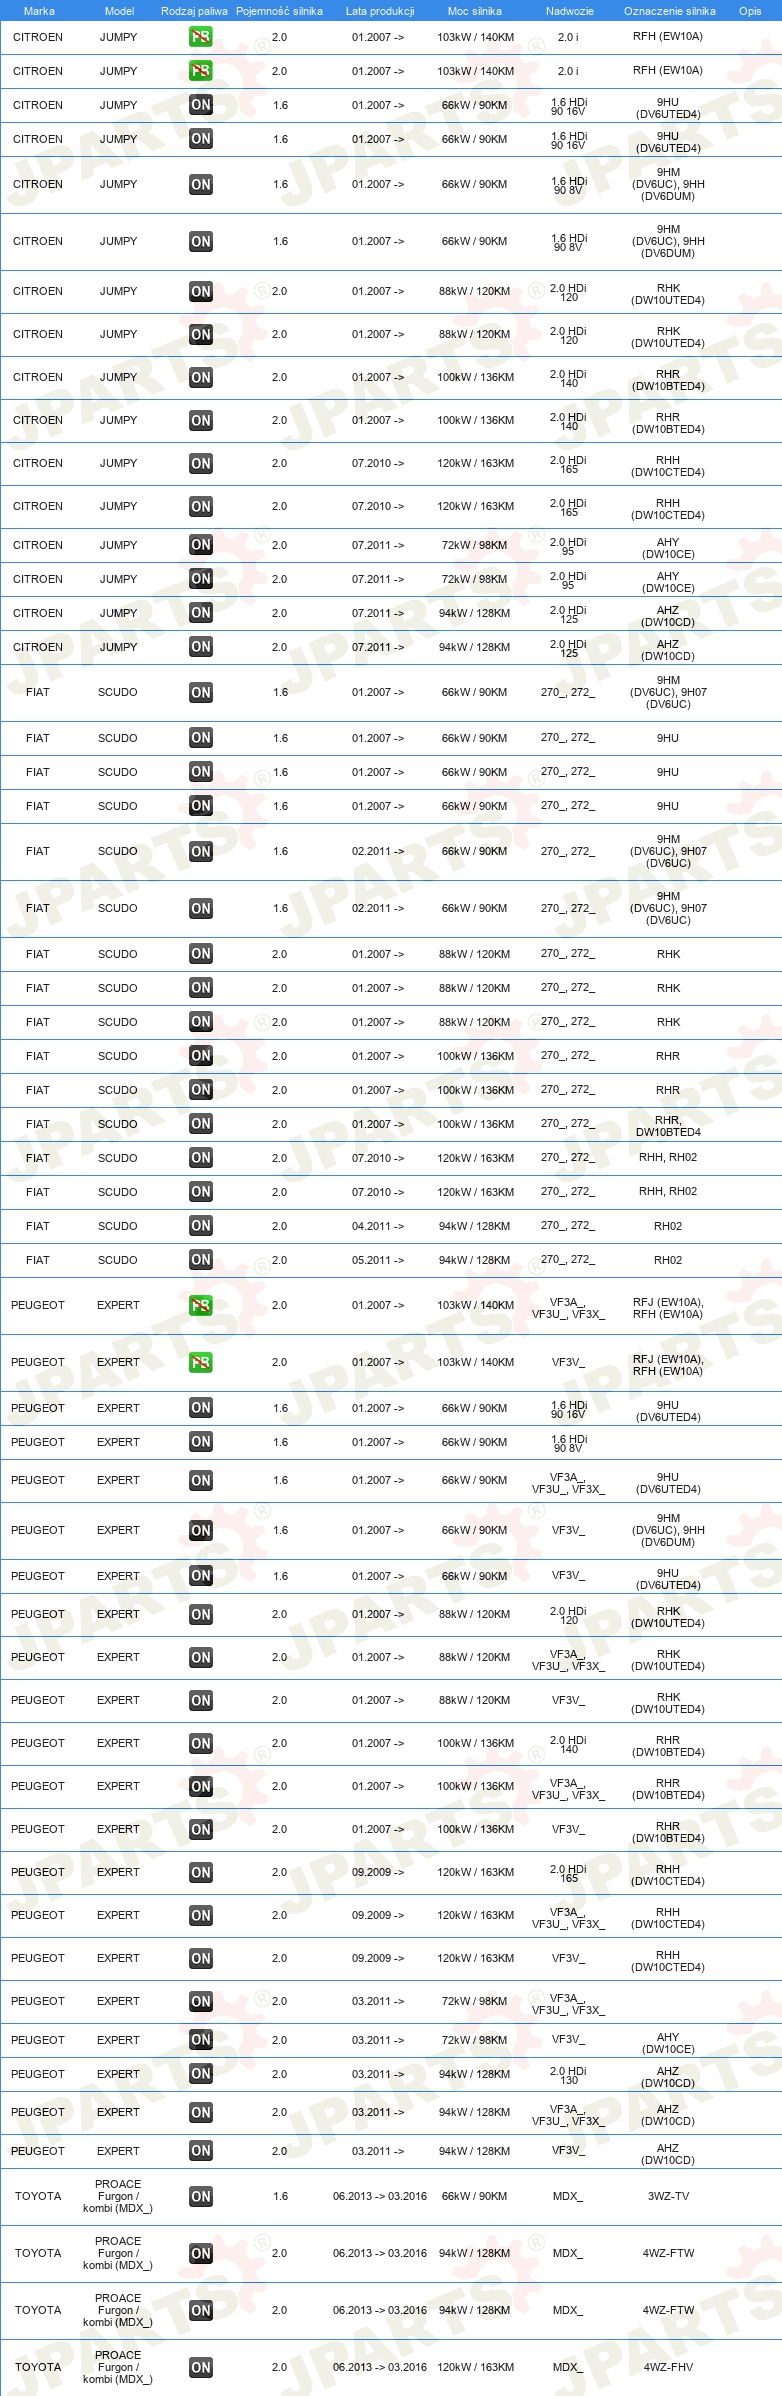Select MDX_ body cell in 3WZ-TV row

567,2196
